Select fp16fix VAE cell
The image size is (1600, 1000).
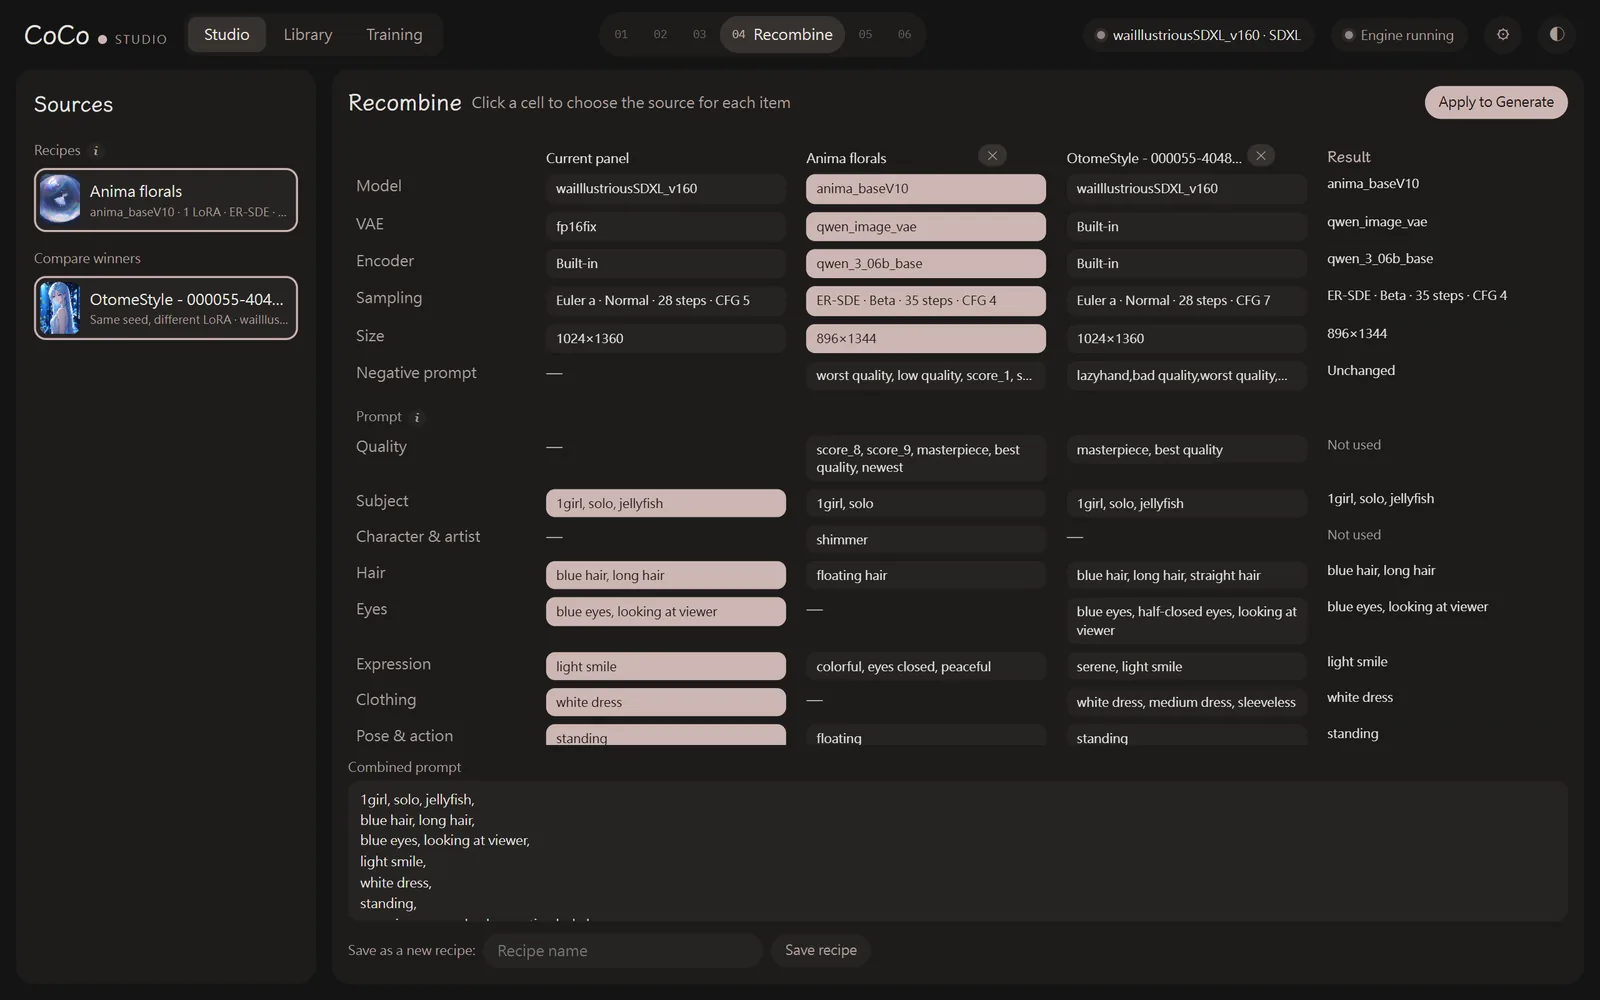[666, 227]
